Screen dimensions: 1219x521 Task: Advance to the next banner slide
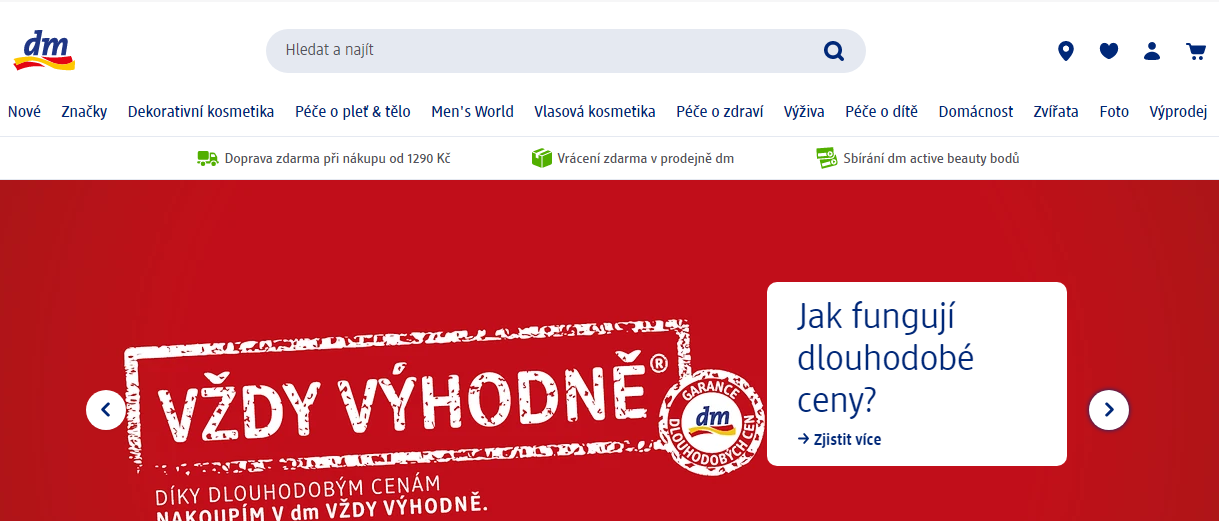pos(1108,409)
